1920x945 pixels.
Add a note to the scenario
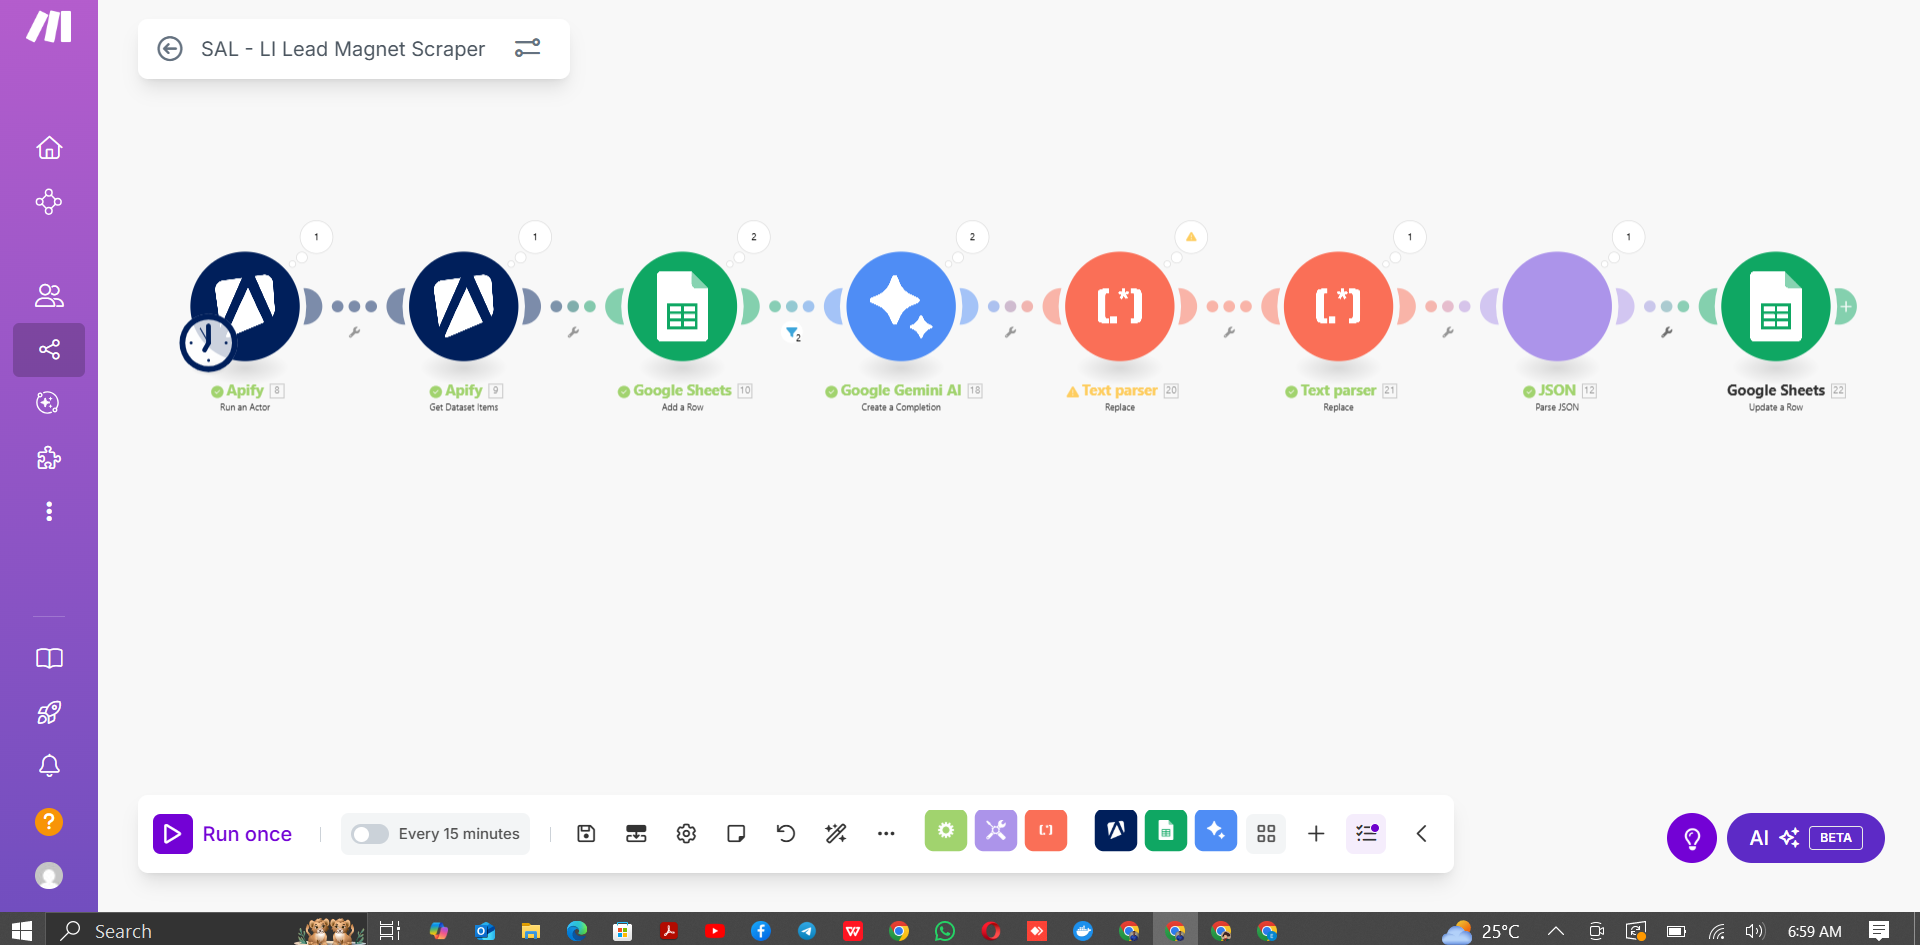pyautogui.click(x=736, y=834)
